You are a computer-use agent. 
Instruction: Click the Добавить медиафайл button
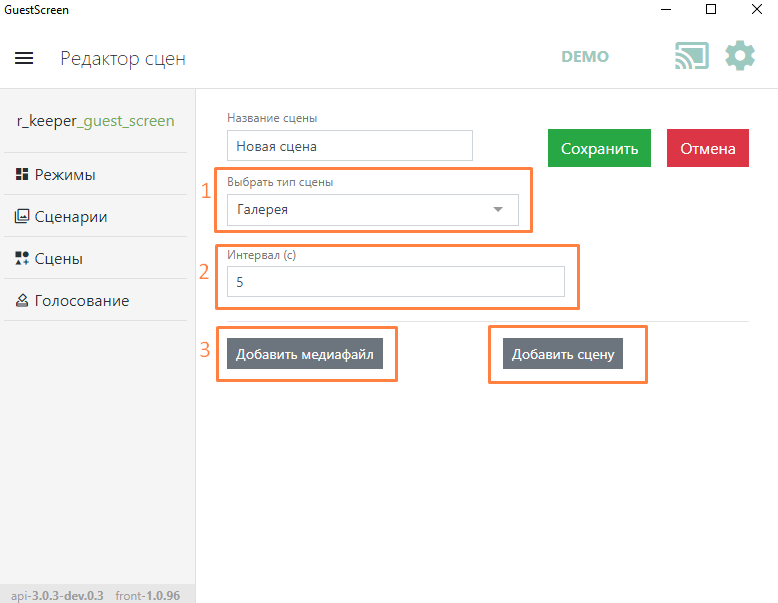click(304, 354)
